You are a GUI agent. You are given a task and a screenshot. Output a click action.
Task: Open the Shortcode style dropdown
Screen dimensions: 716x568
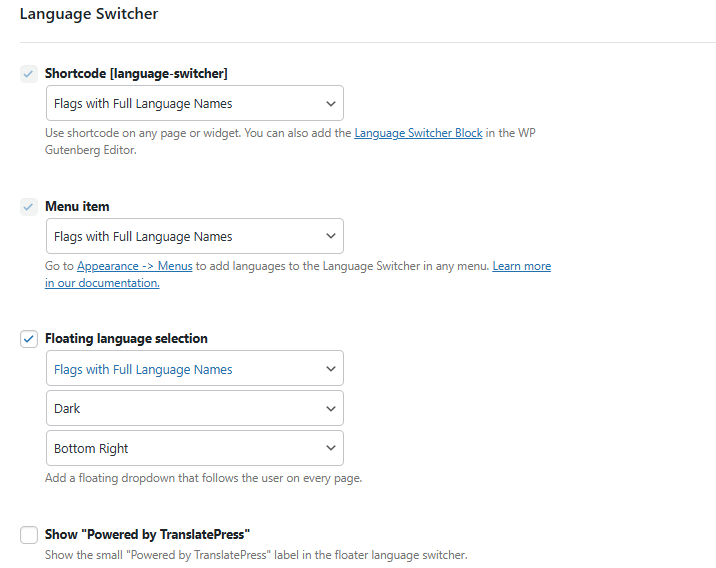pos(195,103)
